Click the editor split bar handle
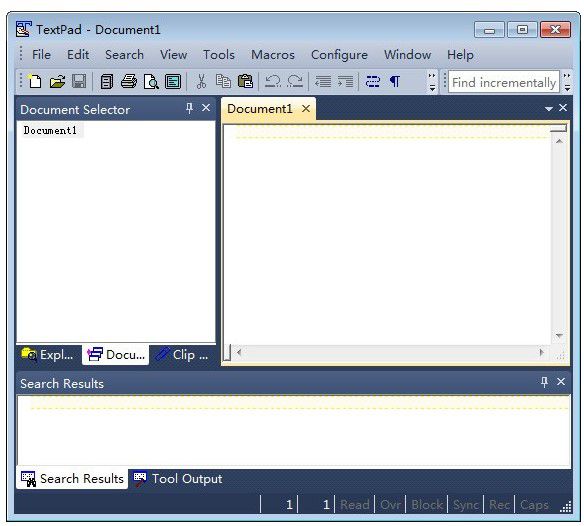The height and width of the screenshot is (526, 584). pos(559,128)
